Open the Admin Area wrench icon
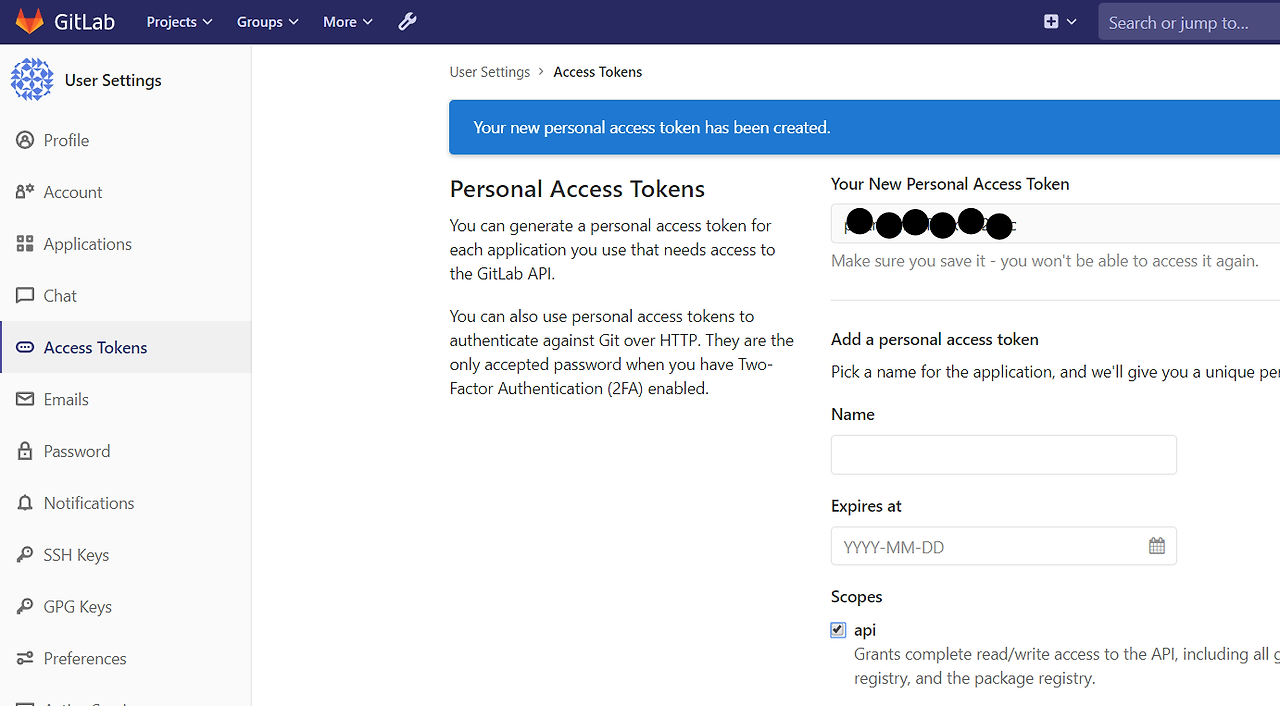 (407, 21)
